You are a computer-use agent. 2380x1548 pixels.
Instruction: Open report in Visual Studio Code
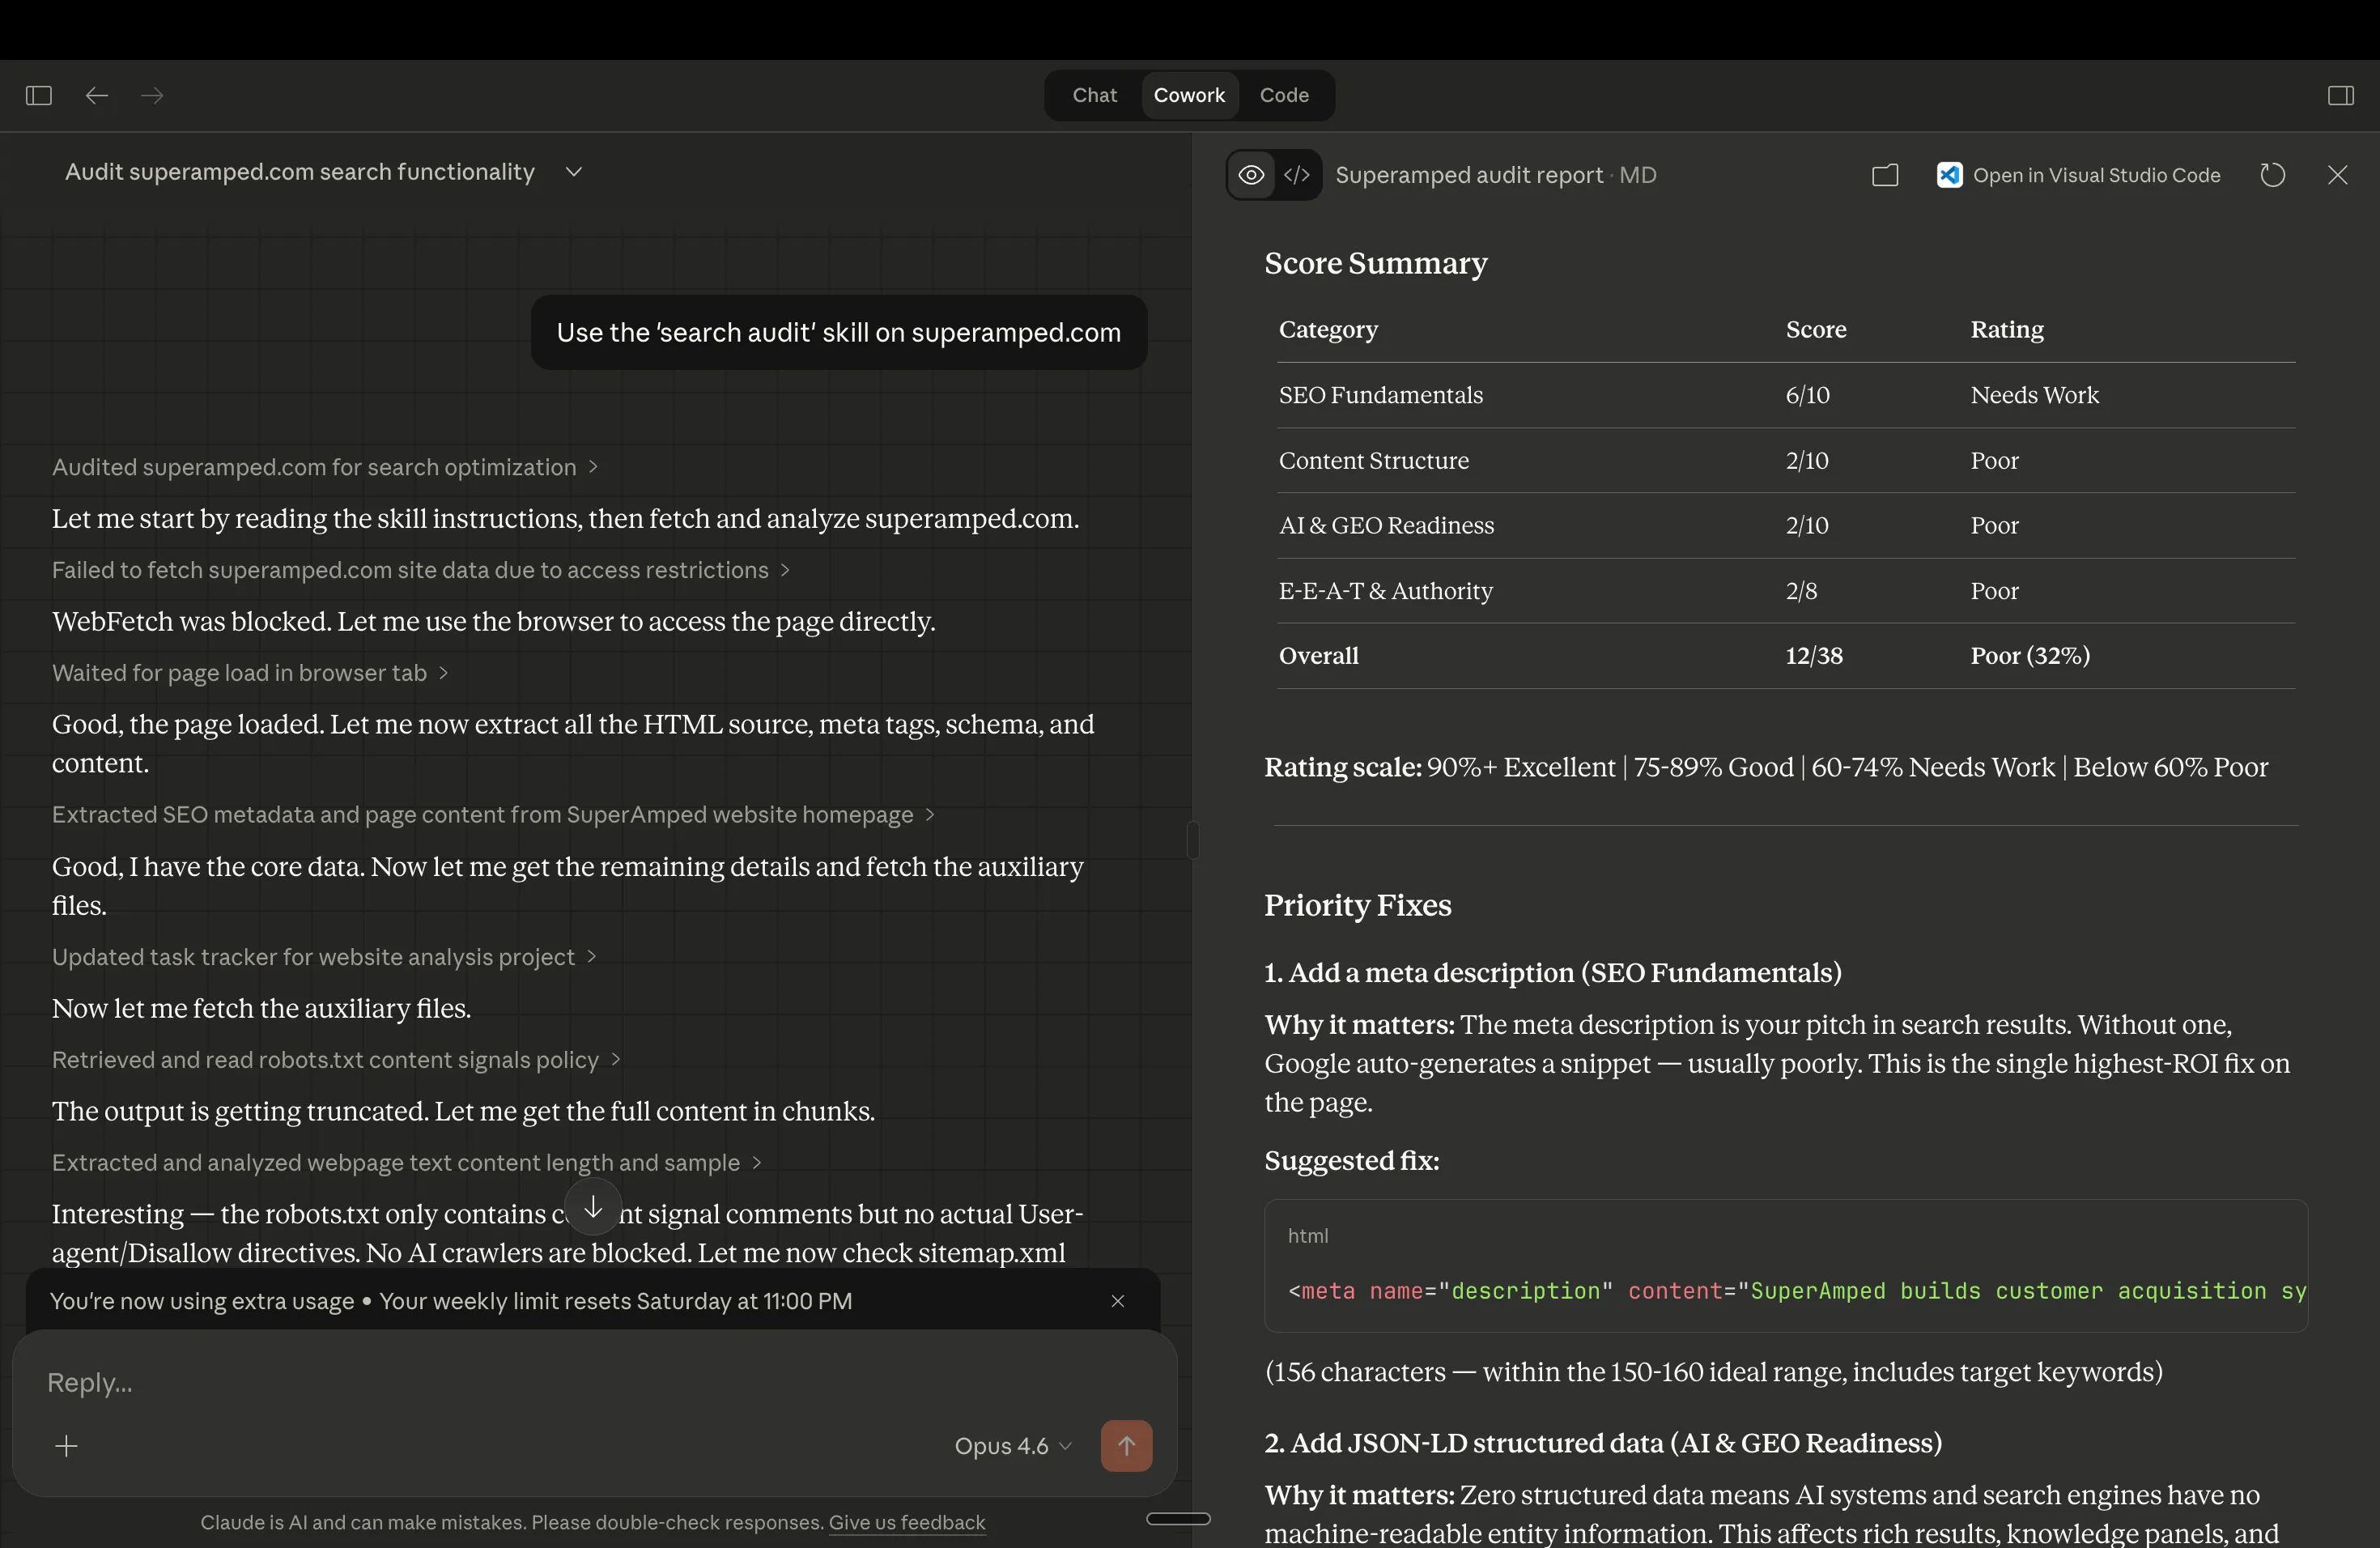(2078, 174)
